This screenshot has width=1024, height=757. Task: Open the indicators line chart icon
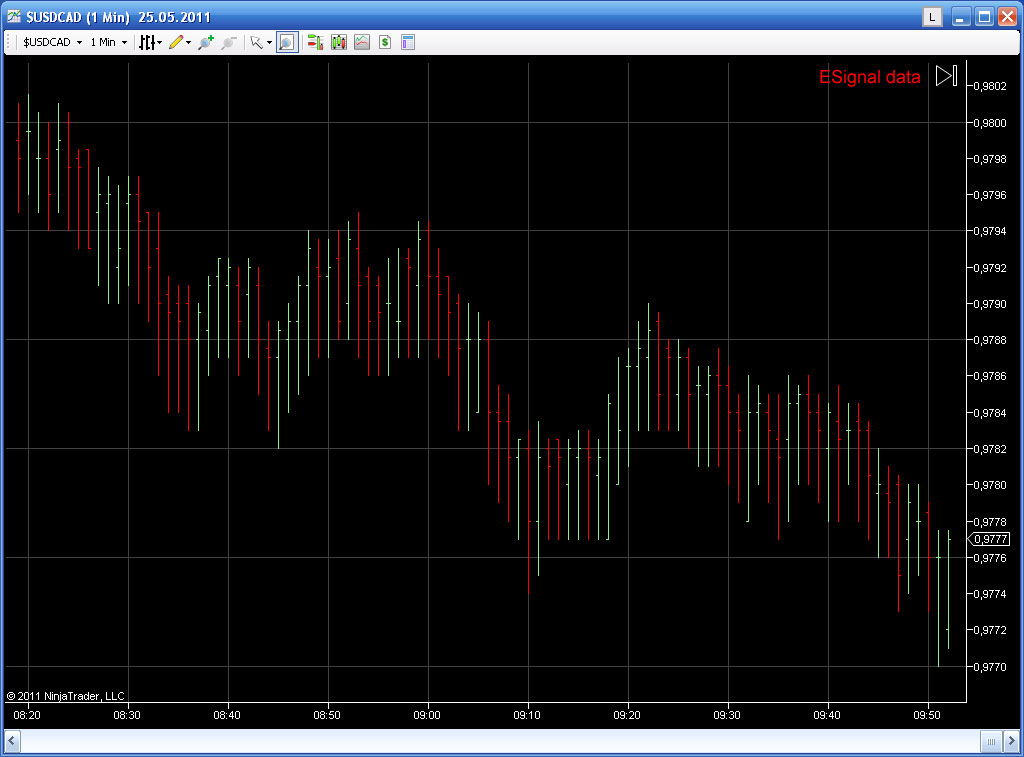362,42
